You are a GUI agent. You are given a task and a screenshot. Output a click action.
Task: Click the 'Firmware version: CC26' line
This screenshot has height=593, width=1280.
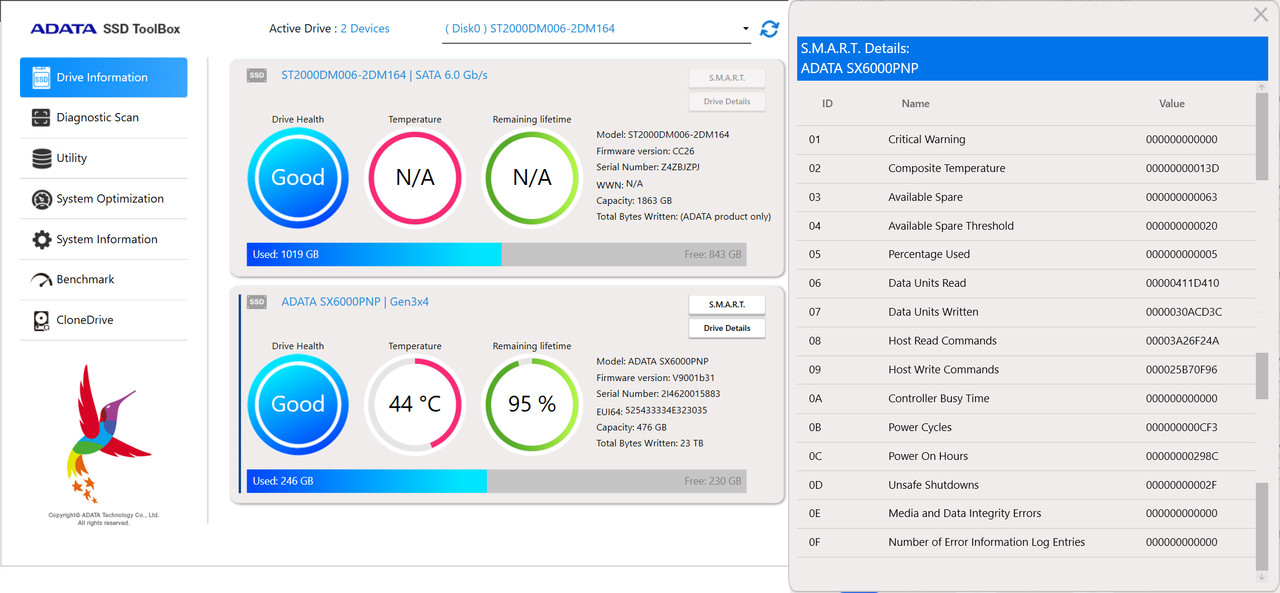click(x=645, y=151)
